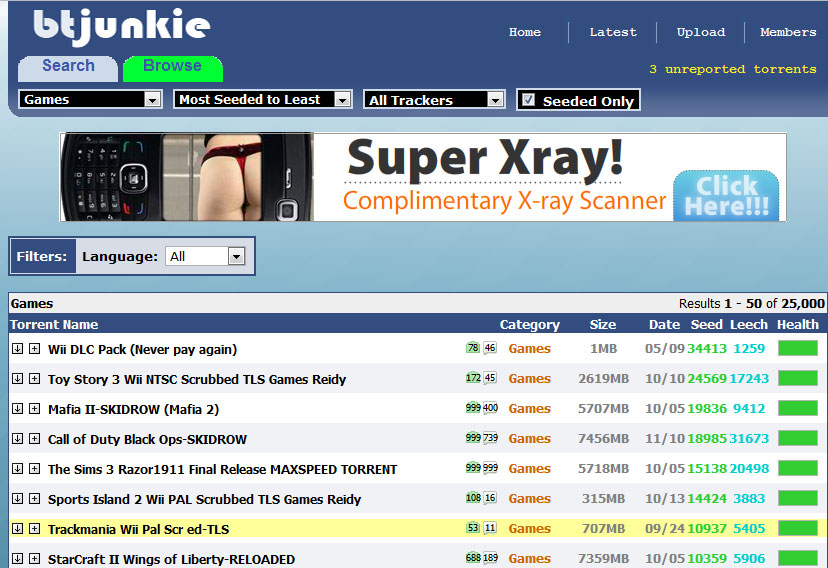Open Mafia II-SKIDROW (Mafia 2) torrent
828x568 pixels.
click(x=134, y=410)
